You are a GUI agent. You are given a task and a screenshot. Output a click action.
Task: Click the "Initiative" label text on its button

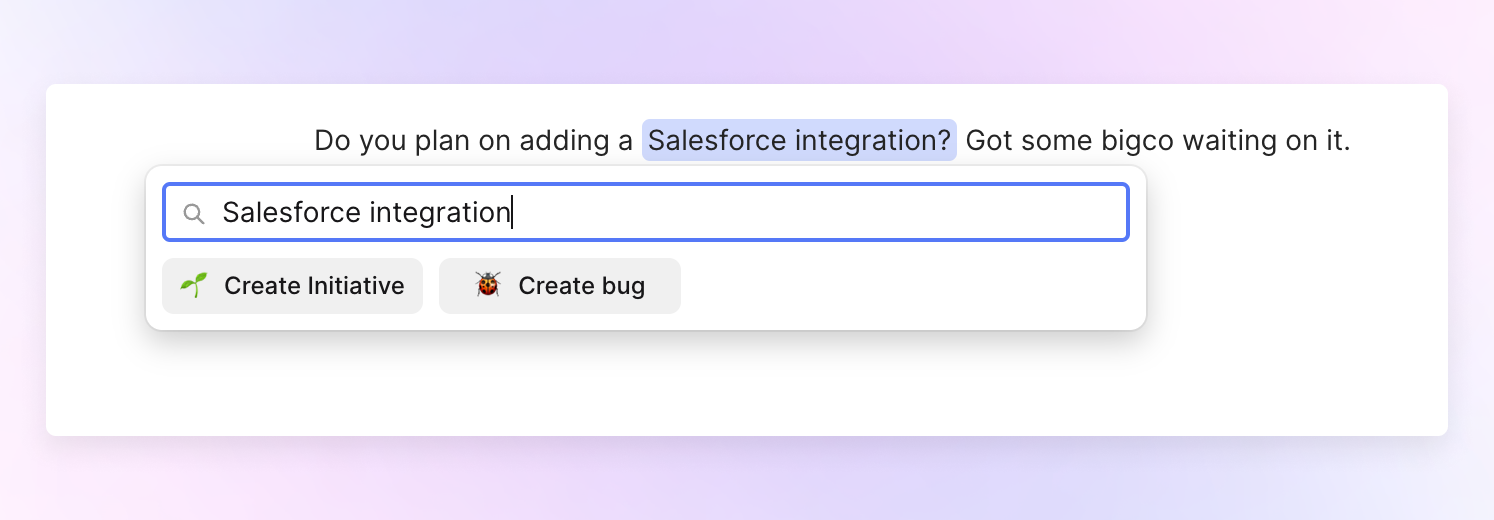tap(356, 286)
